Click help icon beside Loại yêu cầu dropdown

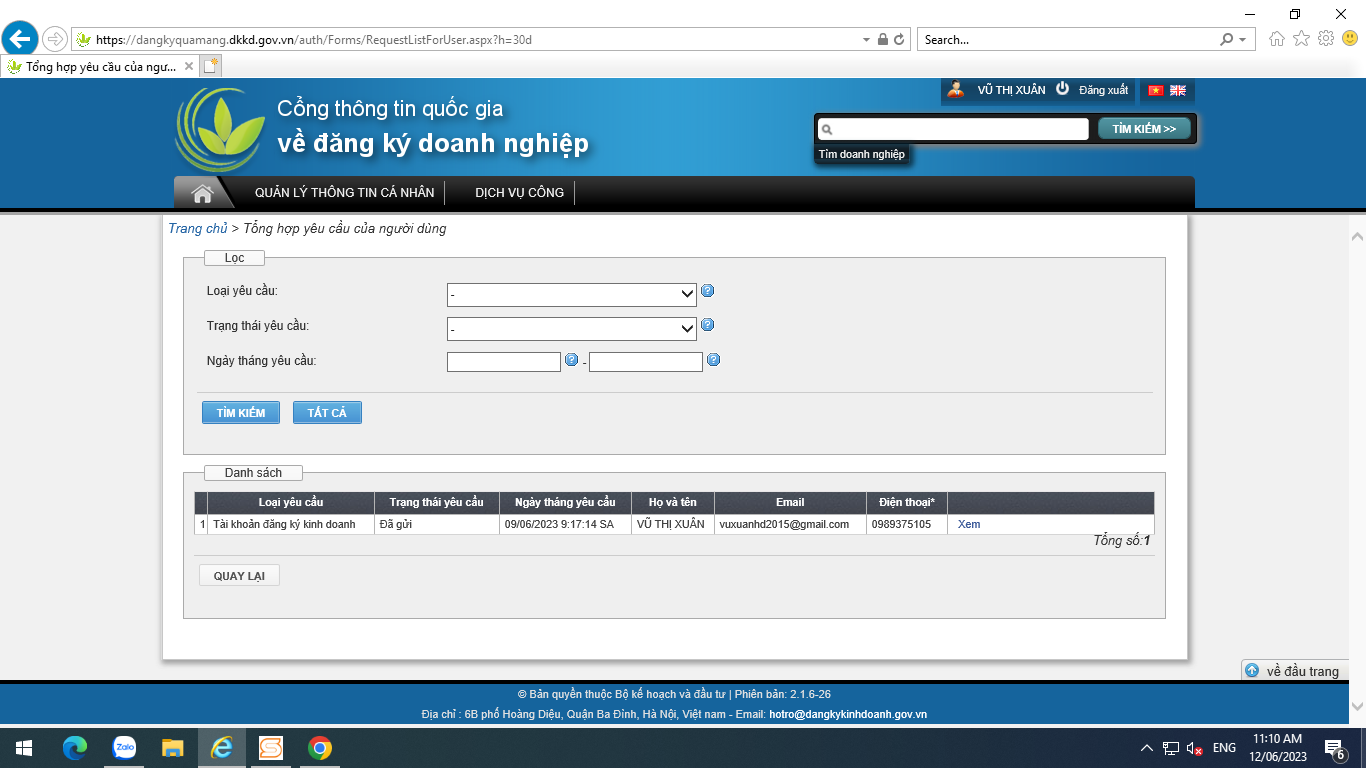click(708, 291)
